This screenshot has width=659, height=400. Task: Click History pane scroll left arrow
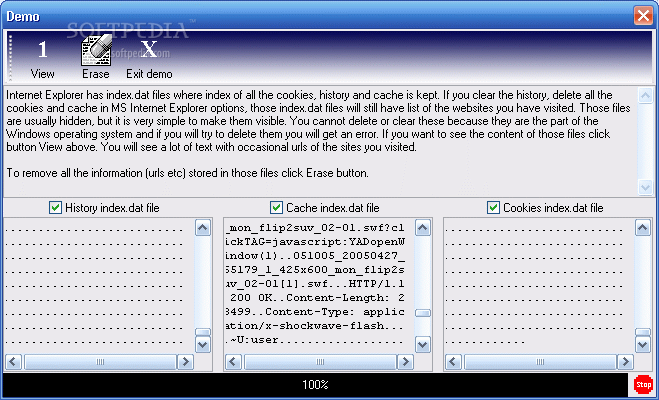click(x=13, y=362)
